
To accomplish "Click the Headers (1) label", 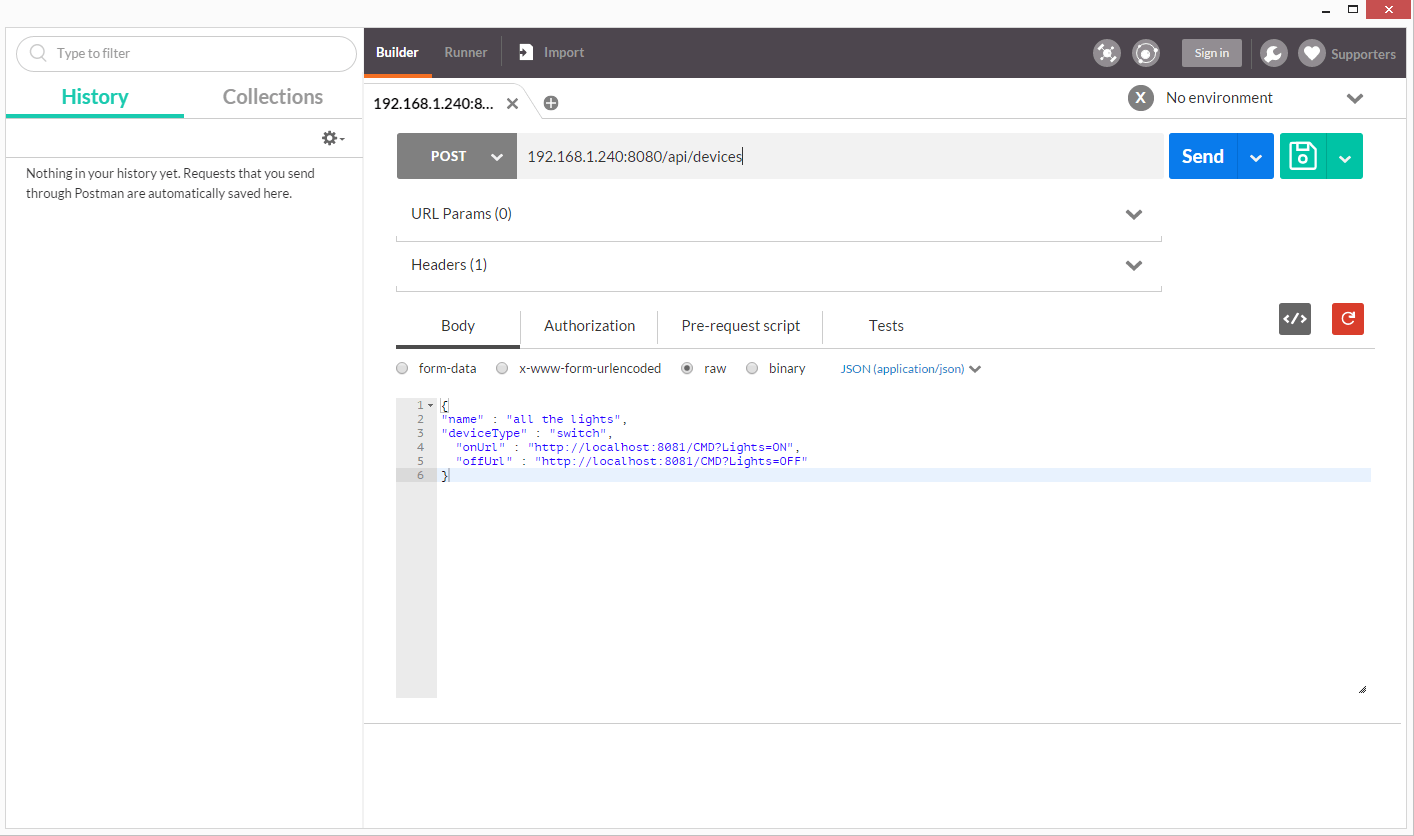I will (449, 265).
